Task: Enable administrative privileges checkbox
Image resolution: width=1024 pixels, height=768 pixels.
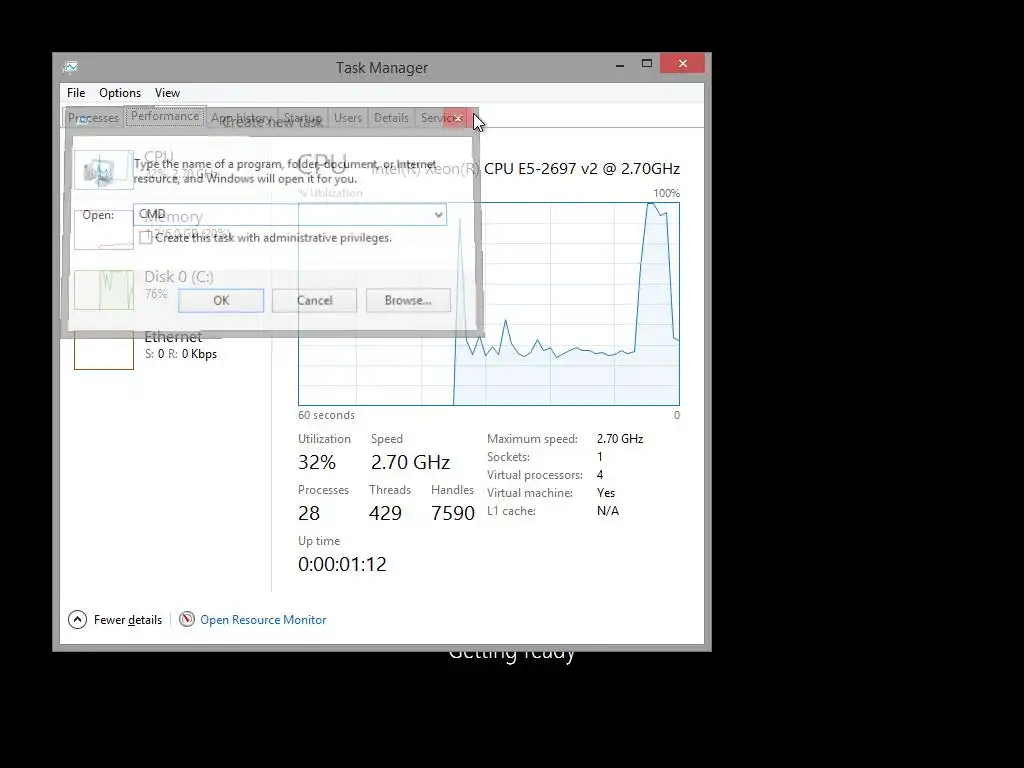Action: (146, 238)
